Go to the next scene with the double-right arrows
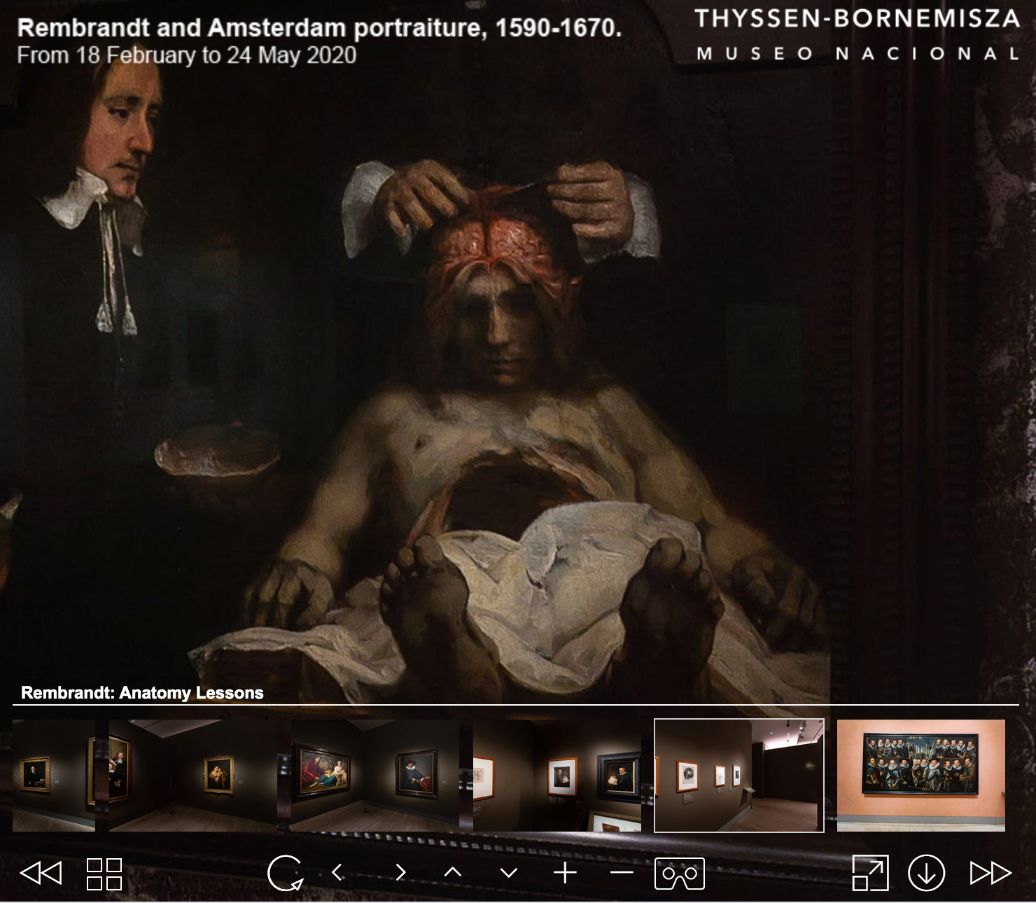Viewport: 1036px width, 903px height. tap(990, 873)
